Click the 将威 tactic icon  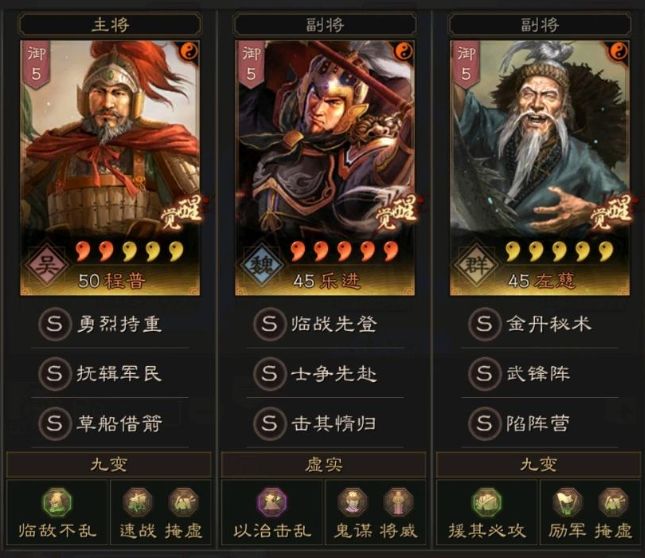click(398, 502)
